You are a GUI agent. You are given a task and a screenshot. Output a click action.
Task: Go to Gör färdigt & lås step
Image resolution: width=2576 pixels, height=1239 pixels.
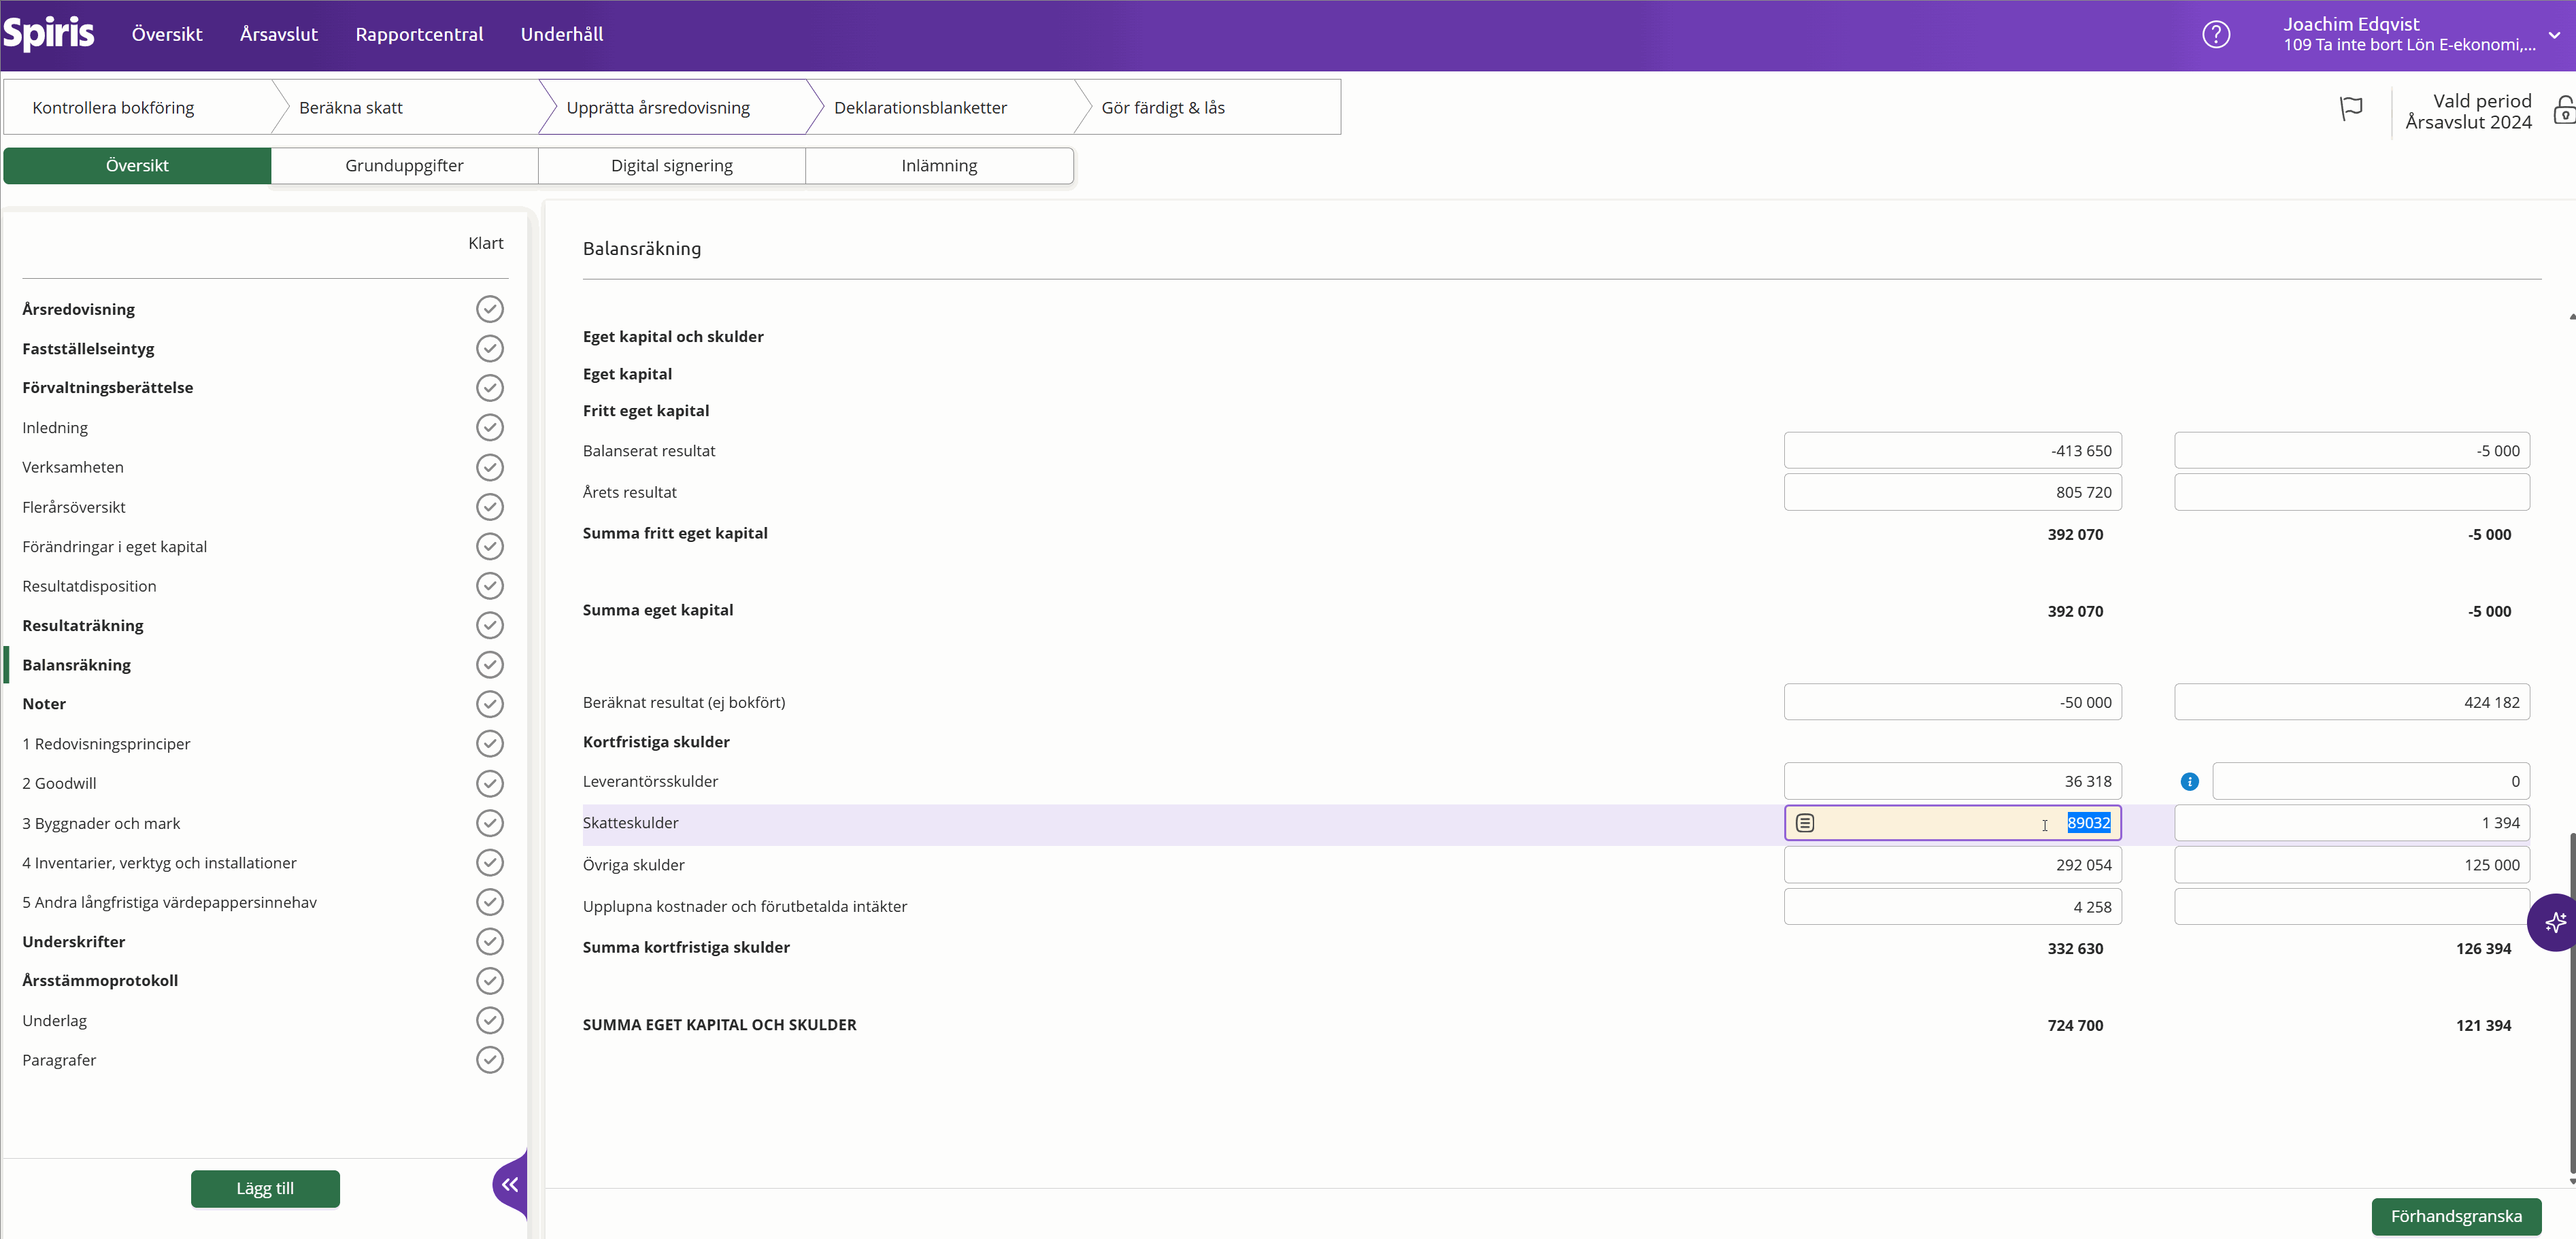point(1208,107)
